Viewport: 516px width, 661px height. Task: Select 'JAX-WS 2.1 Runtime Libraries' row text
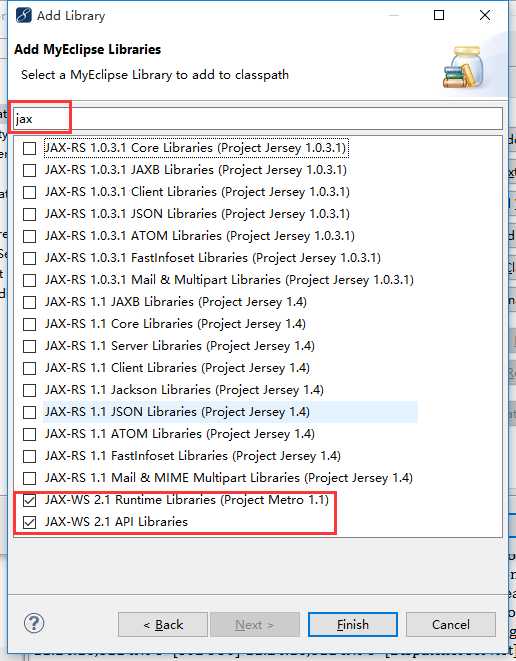(x=187, y=500)
